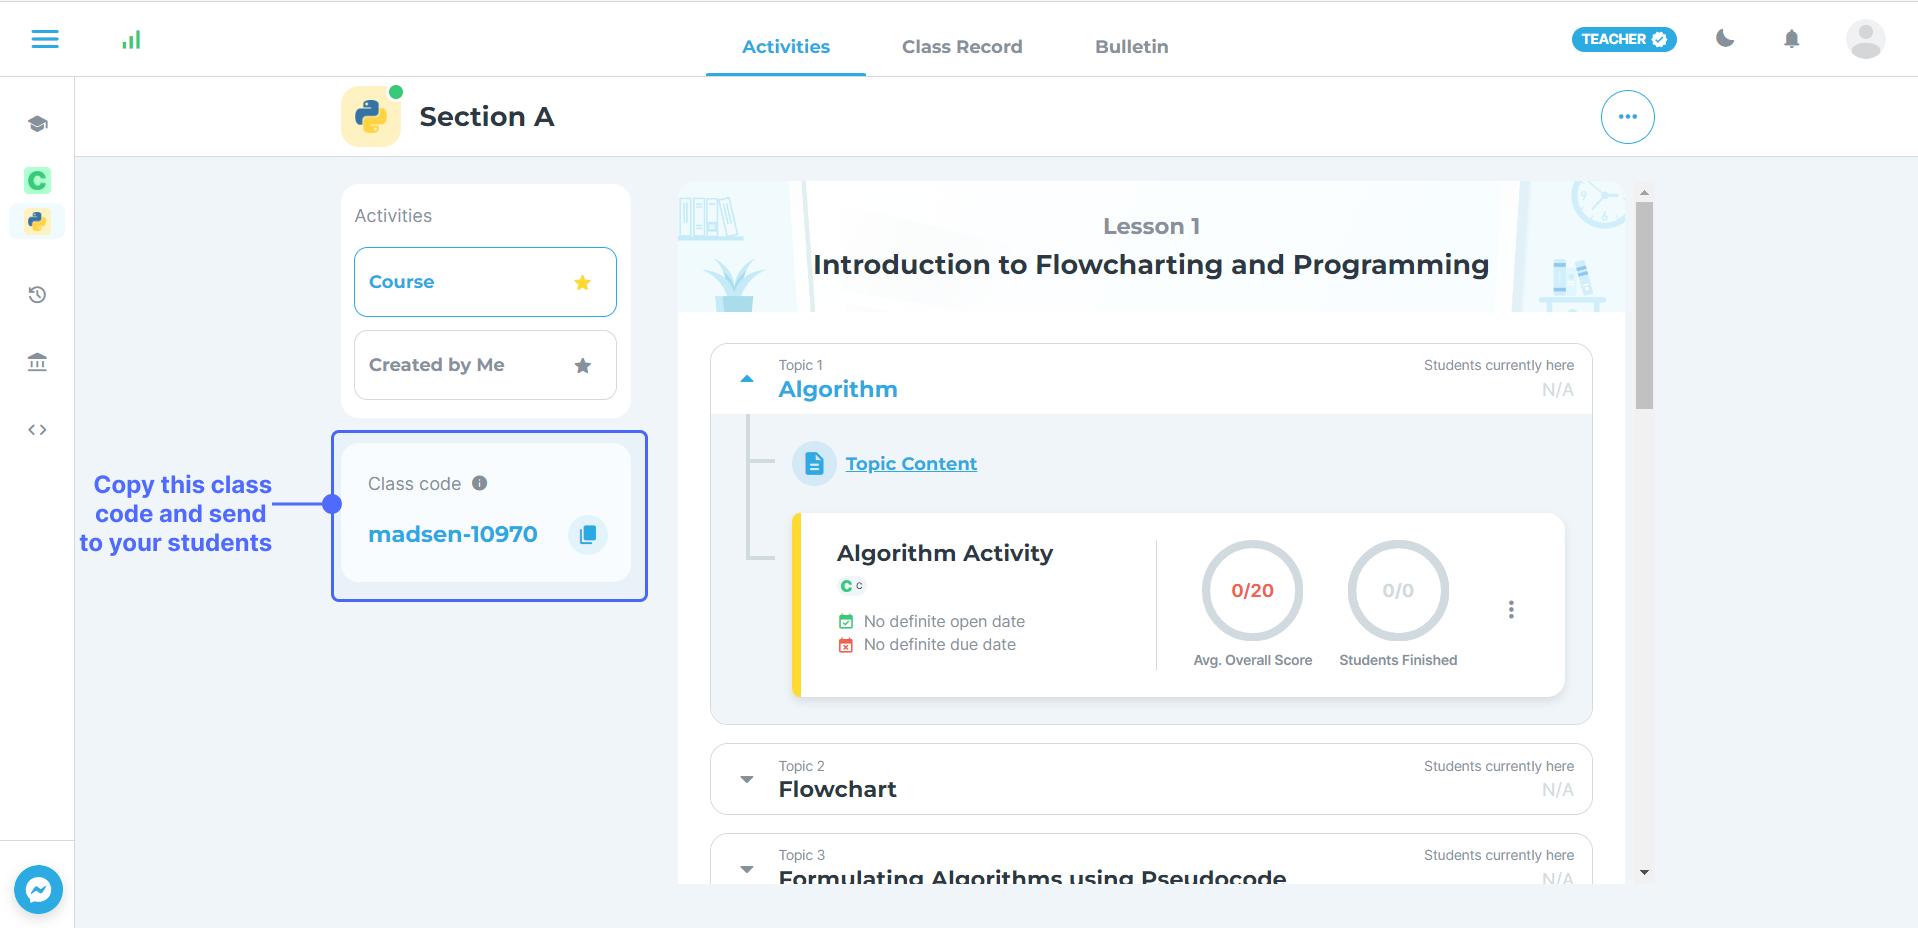Open the Messenger chat bubble
The image size is (1918, 928).
pyautogui.click(x=39, y=889)
